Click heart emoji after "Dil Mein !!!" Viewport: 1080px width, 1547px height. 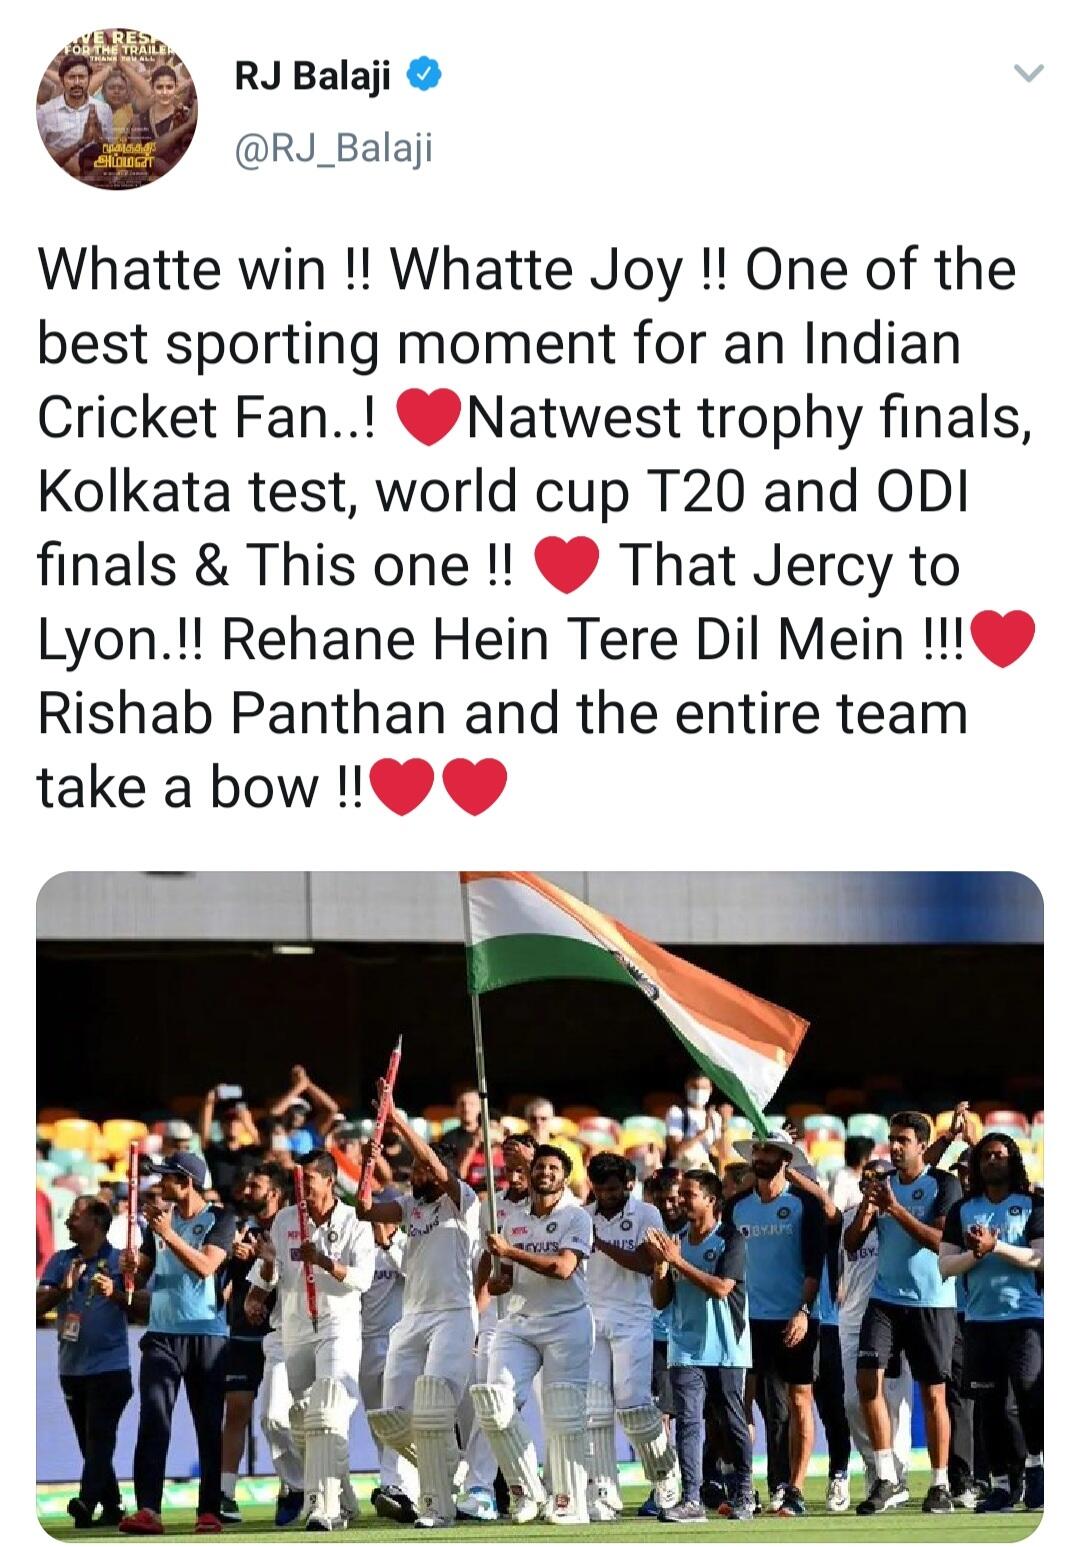[1003, 640]
